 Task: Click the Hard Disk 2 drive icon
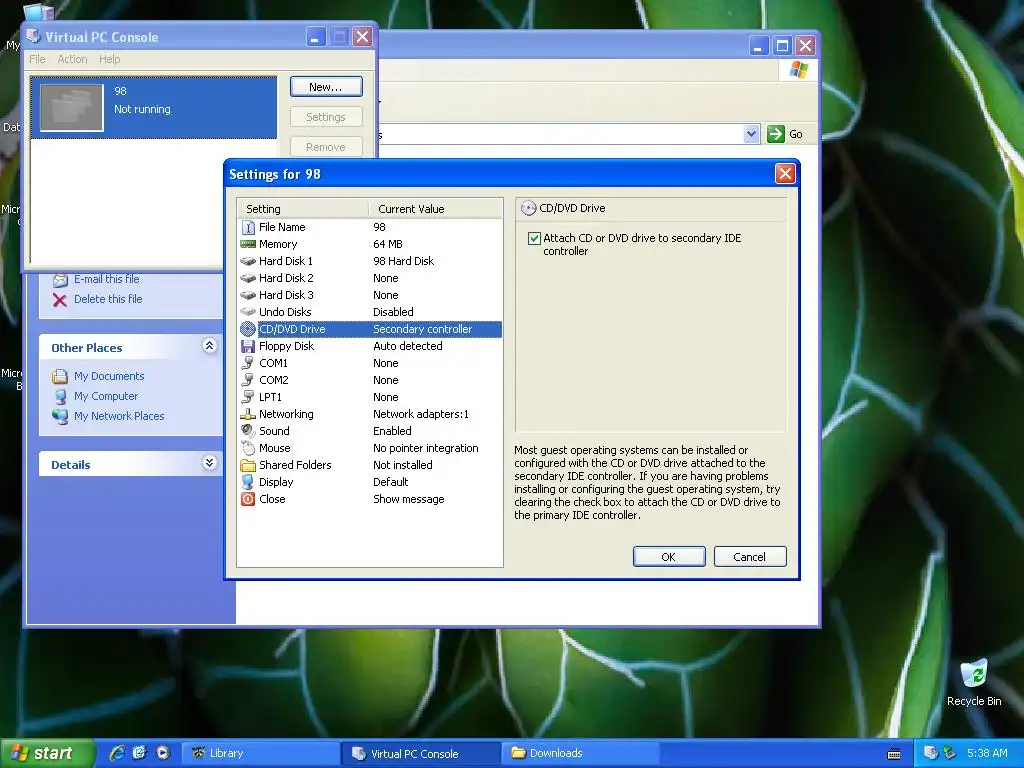[x=248, y=278]
